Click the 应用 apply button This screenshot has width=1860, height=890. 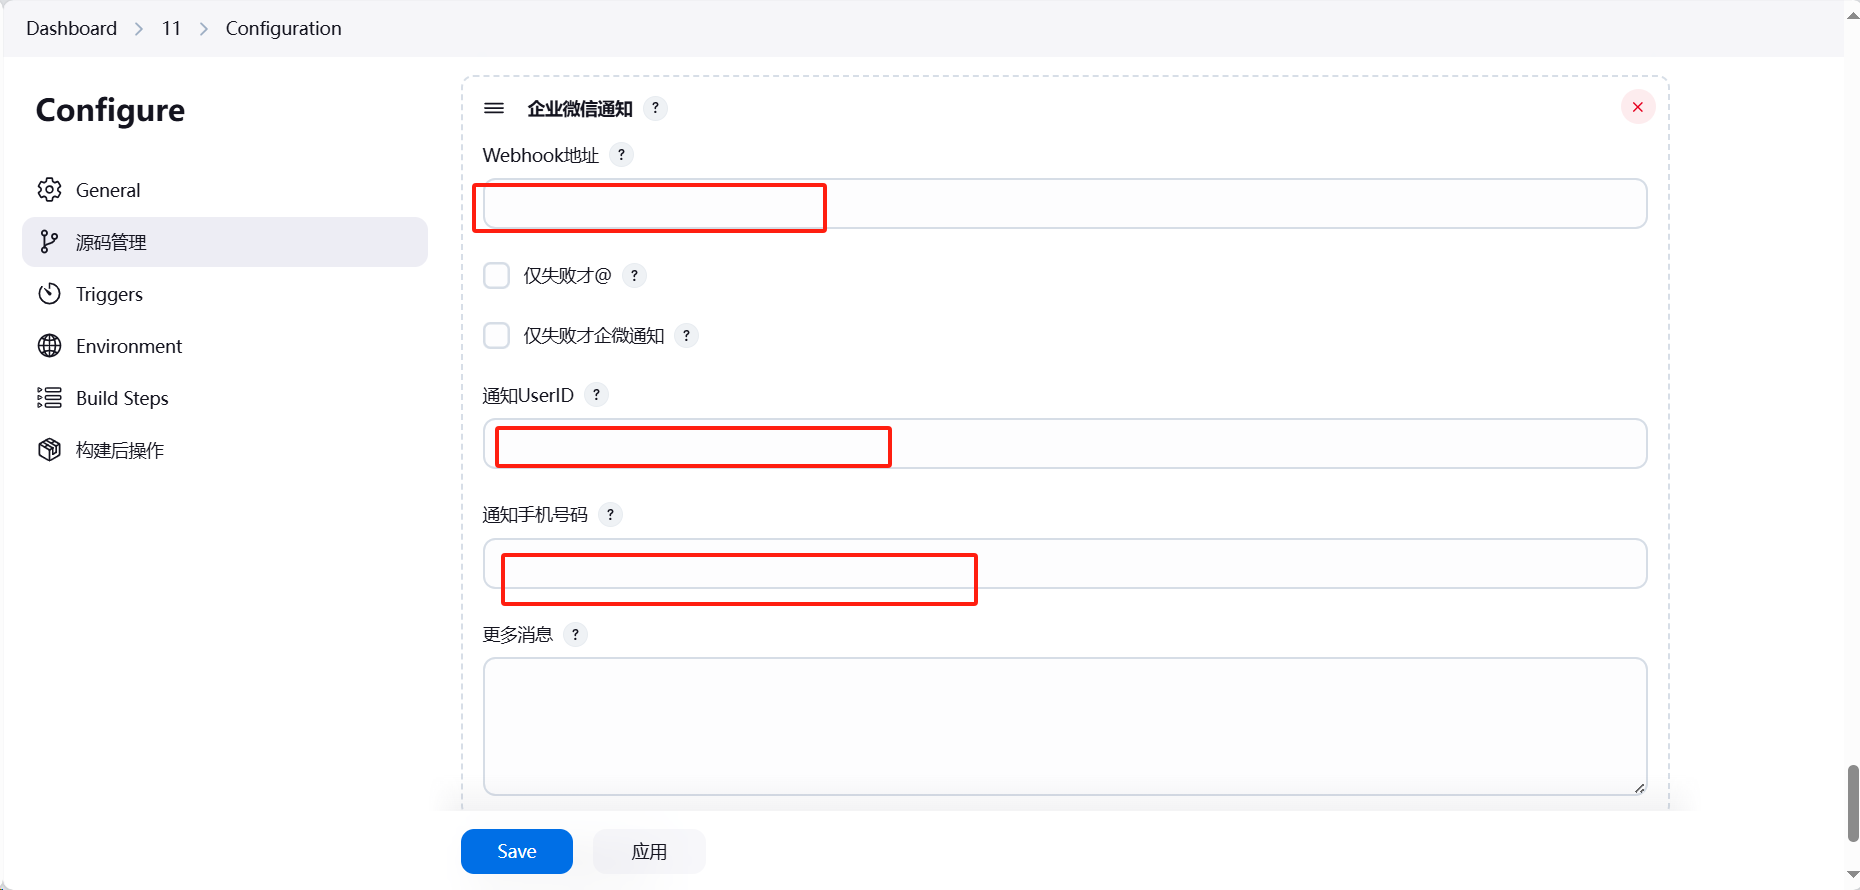pos(649,851)
